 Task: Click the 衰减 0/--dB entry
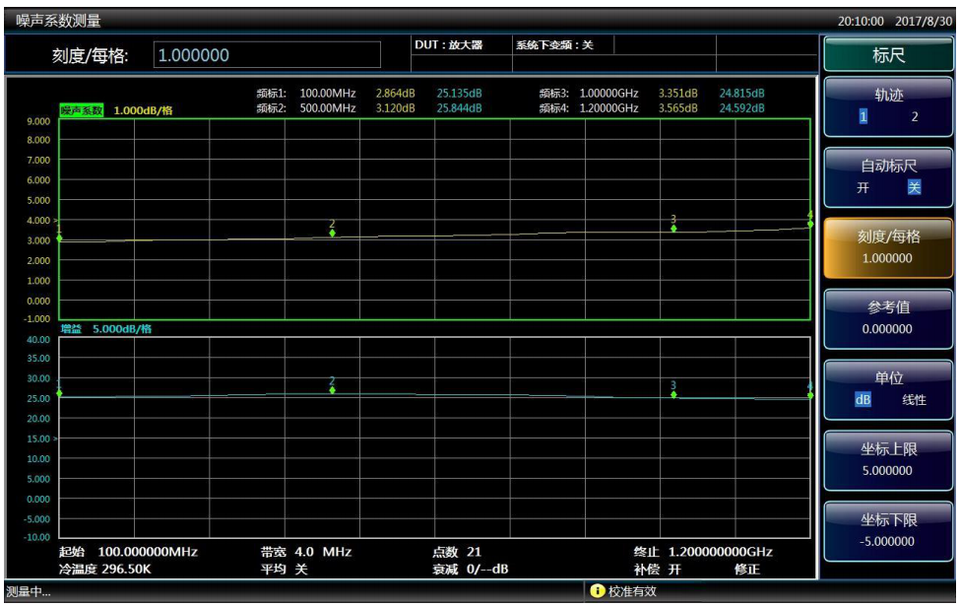pos(470,569)
